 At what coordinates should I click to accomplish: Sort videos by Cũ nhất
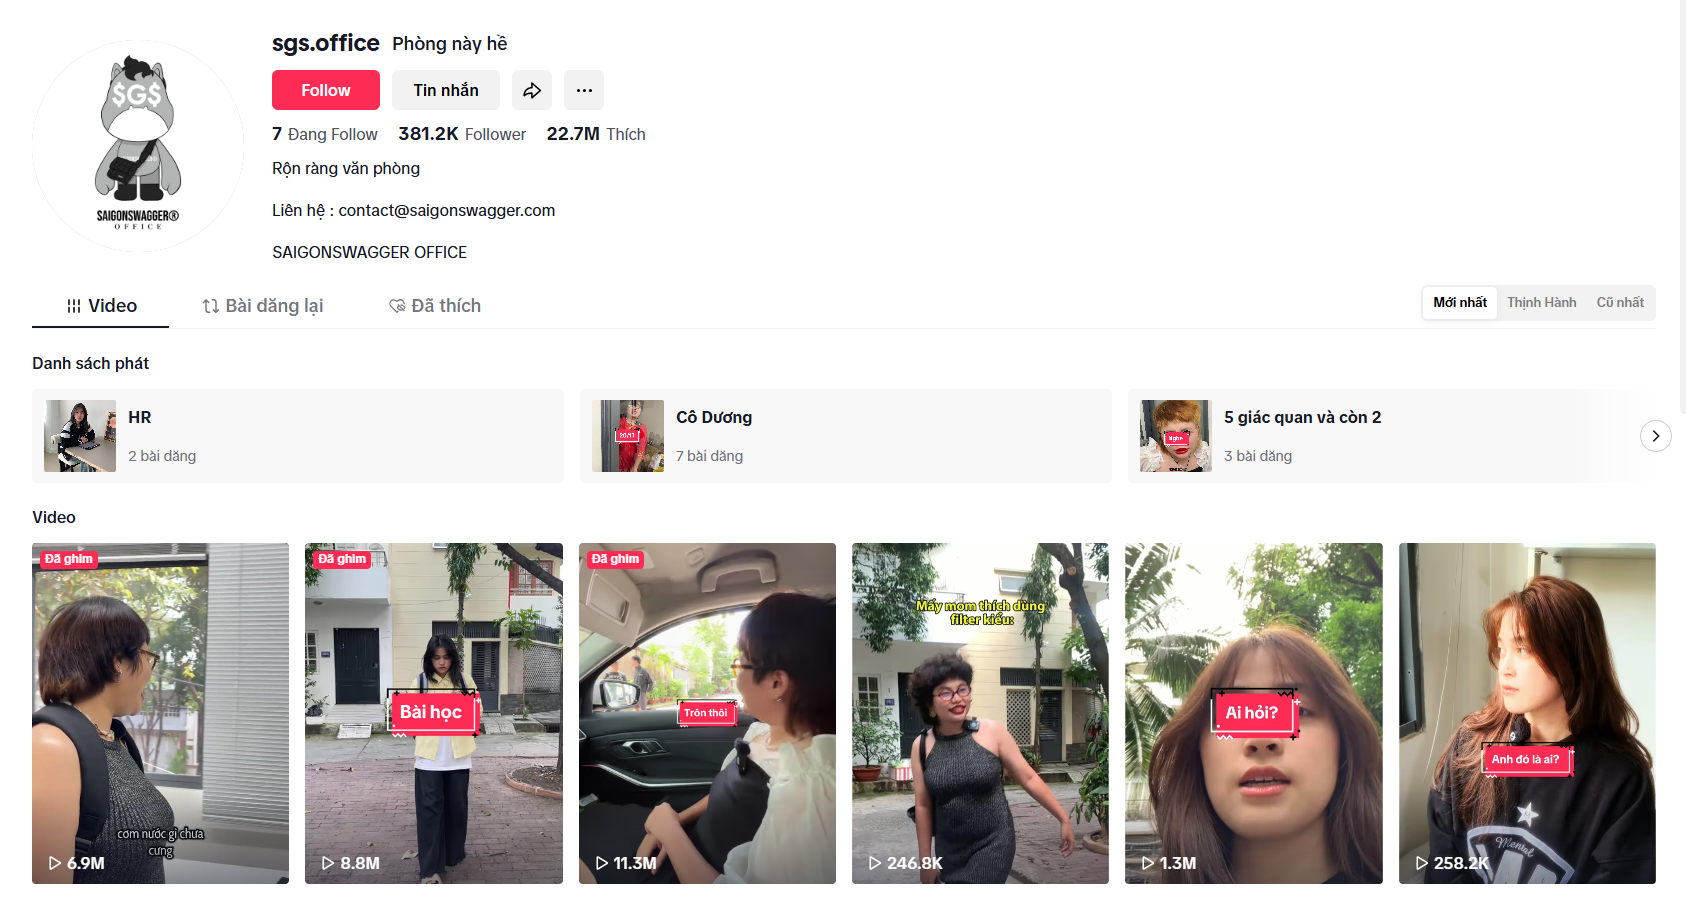(x=1620, y=303)
